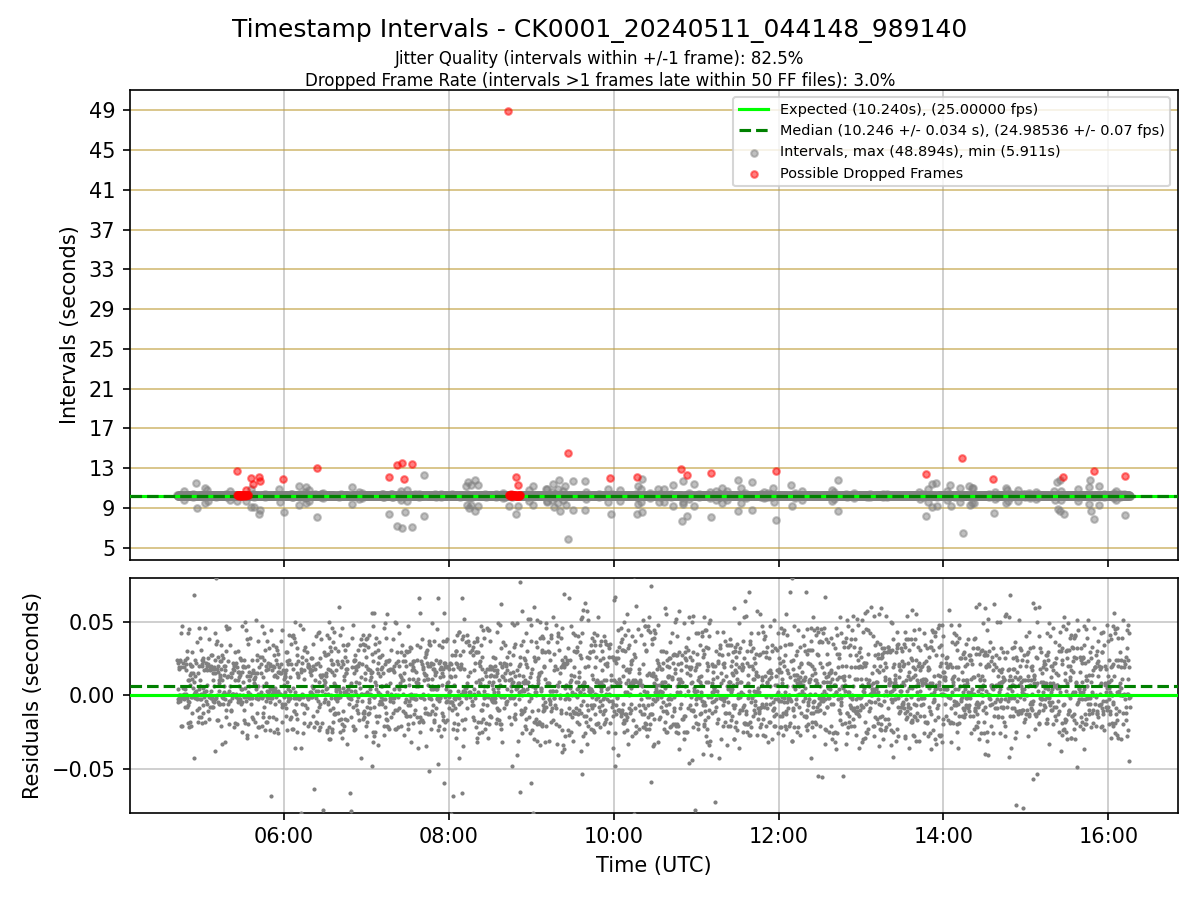Click the 5 tick on the intervals axis
Image resolution: width=1200 pixels, height=900 pixels.
point(109,548)
